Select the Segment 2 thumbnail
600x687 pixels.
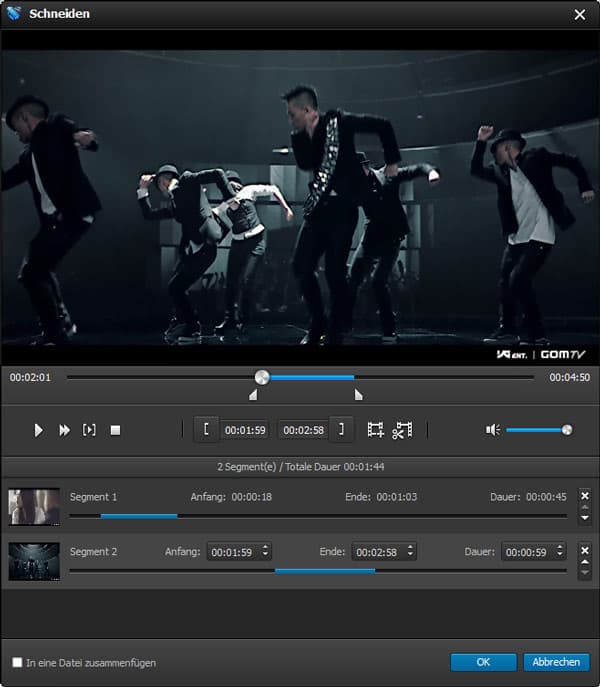(x=34, y=562)
